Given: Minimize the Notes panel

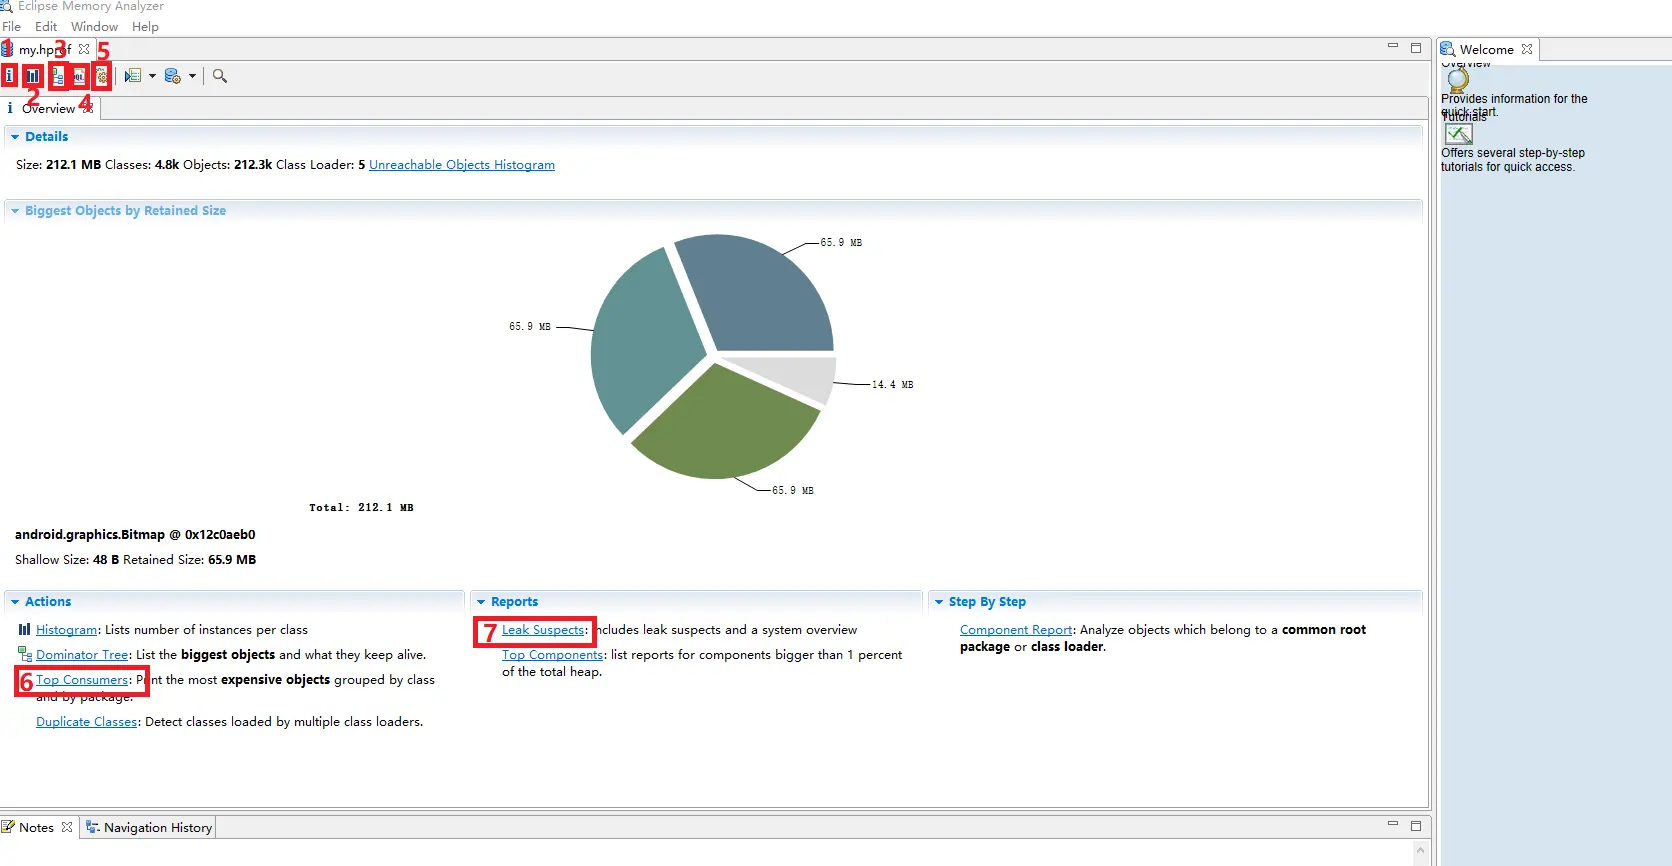Looking at the screenshot, I should pyautogui.click(x=1393, y=824).
